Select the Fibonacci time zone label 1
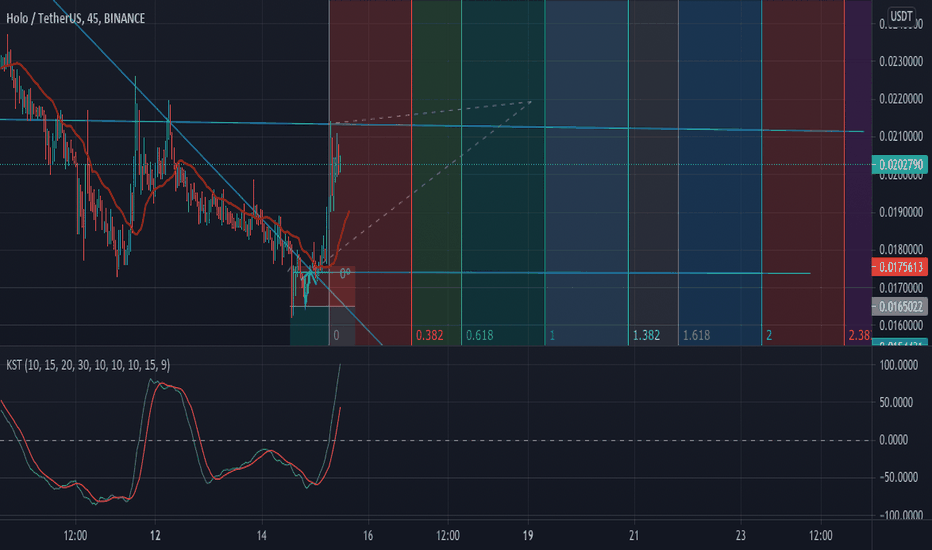The width and height of the screenshot is (932, 550). click(552, 335)
